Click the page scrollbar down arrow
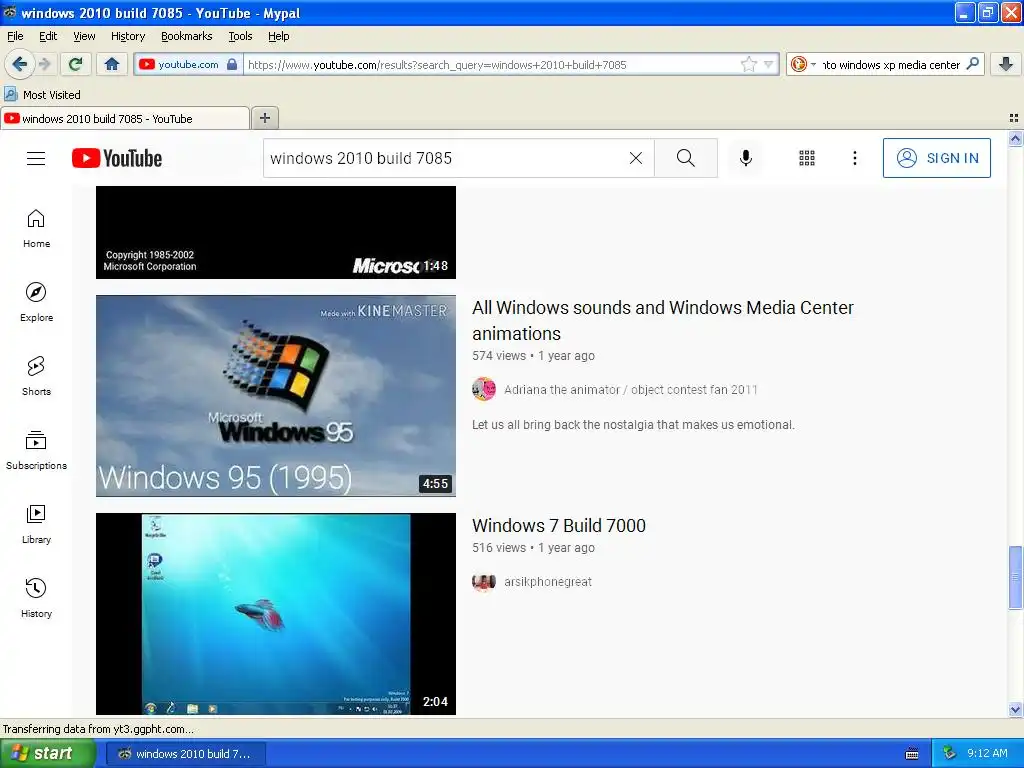This screenshot has height=768, width=1024. click(1015, 709)
